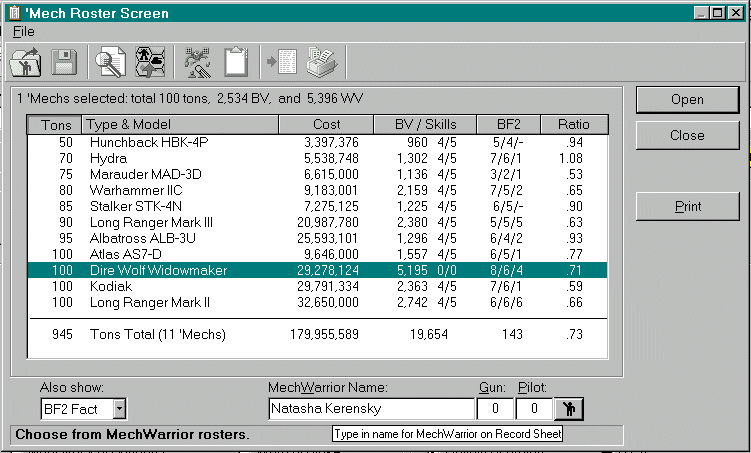Maximize the 'Mech Roster Screen window
The width and height of the screenshot is (751, 453).
pos(717,13)
